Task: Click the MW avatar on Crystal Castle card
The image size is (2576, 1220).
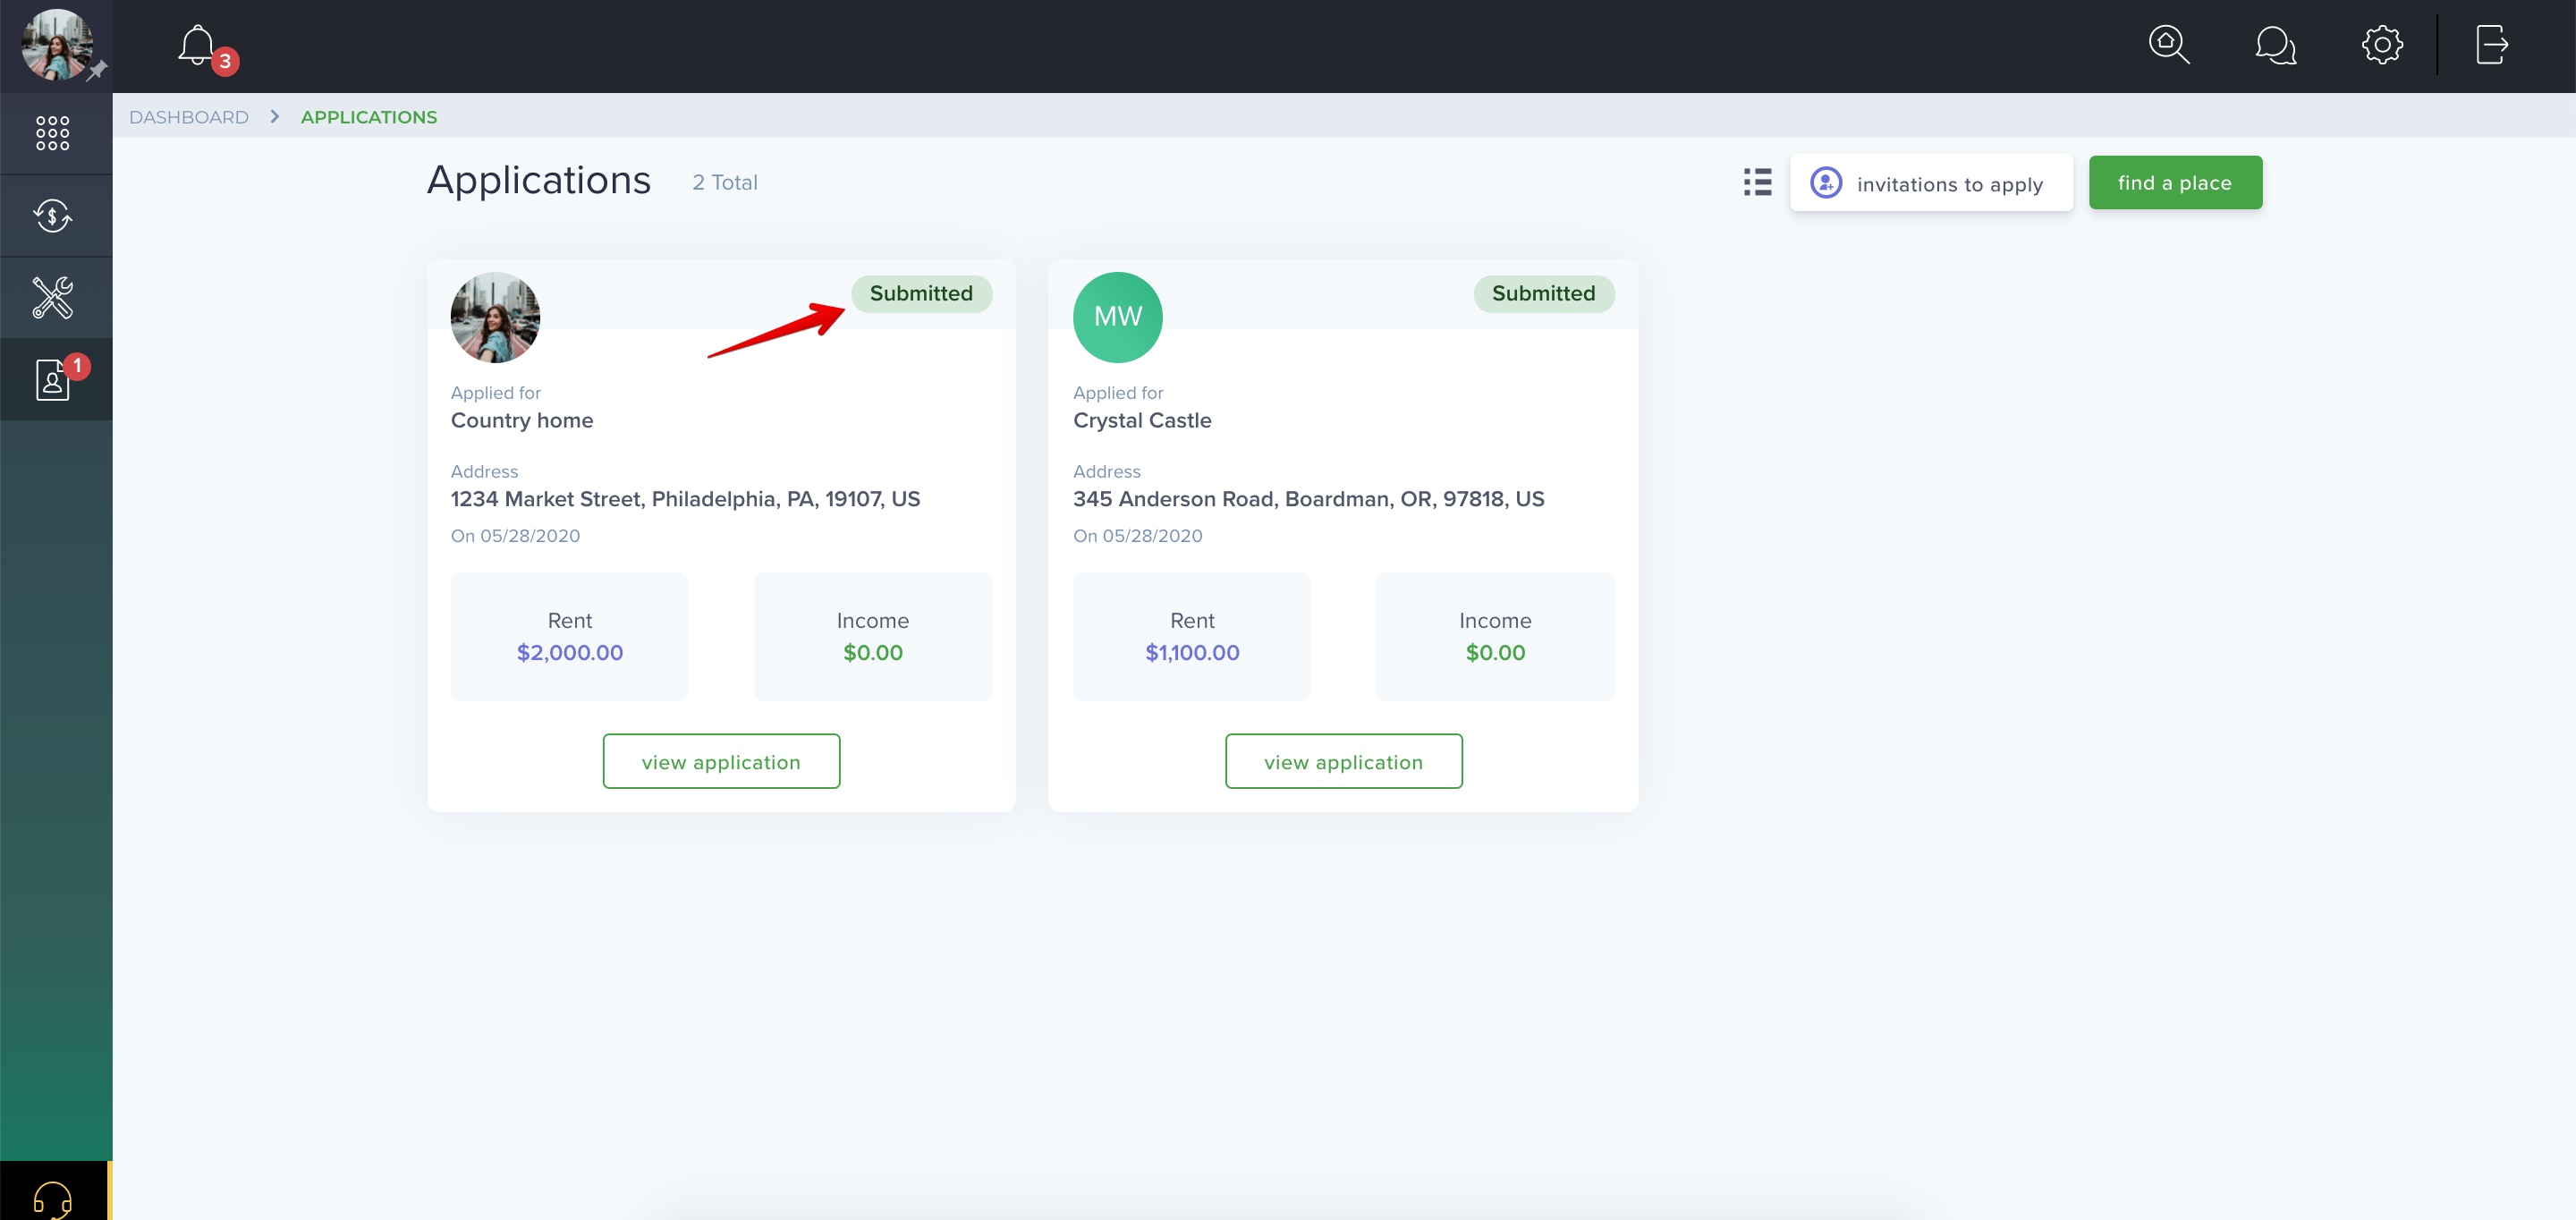Action: point(1117,317)
